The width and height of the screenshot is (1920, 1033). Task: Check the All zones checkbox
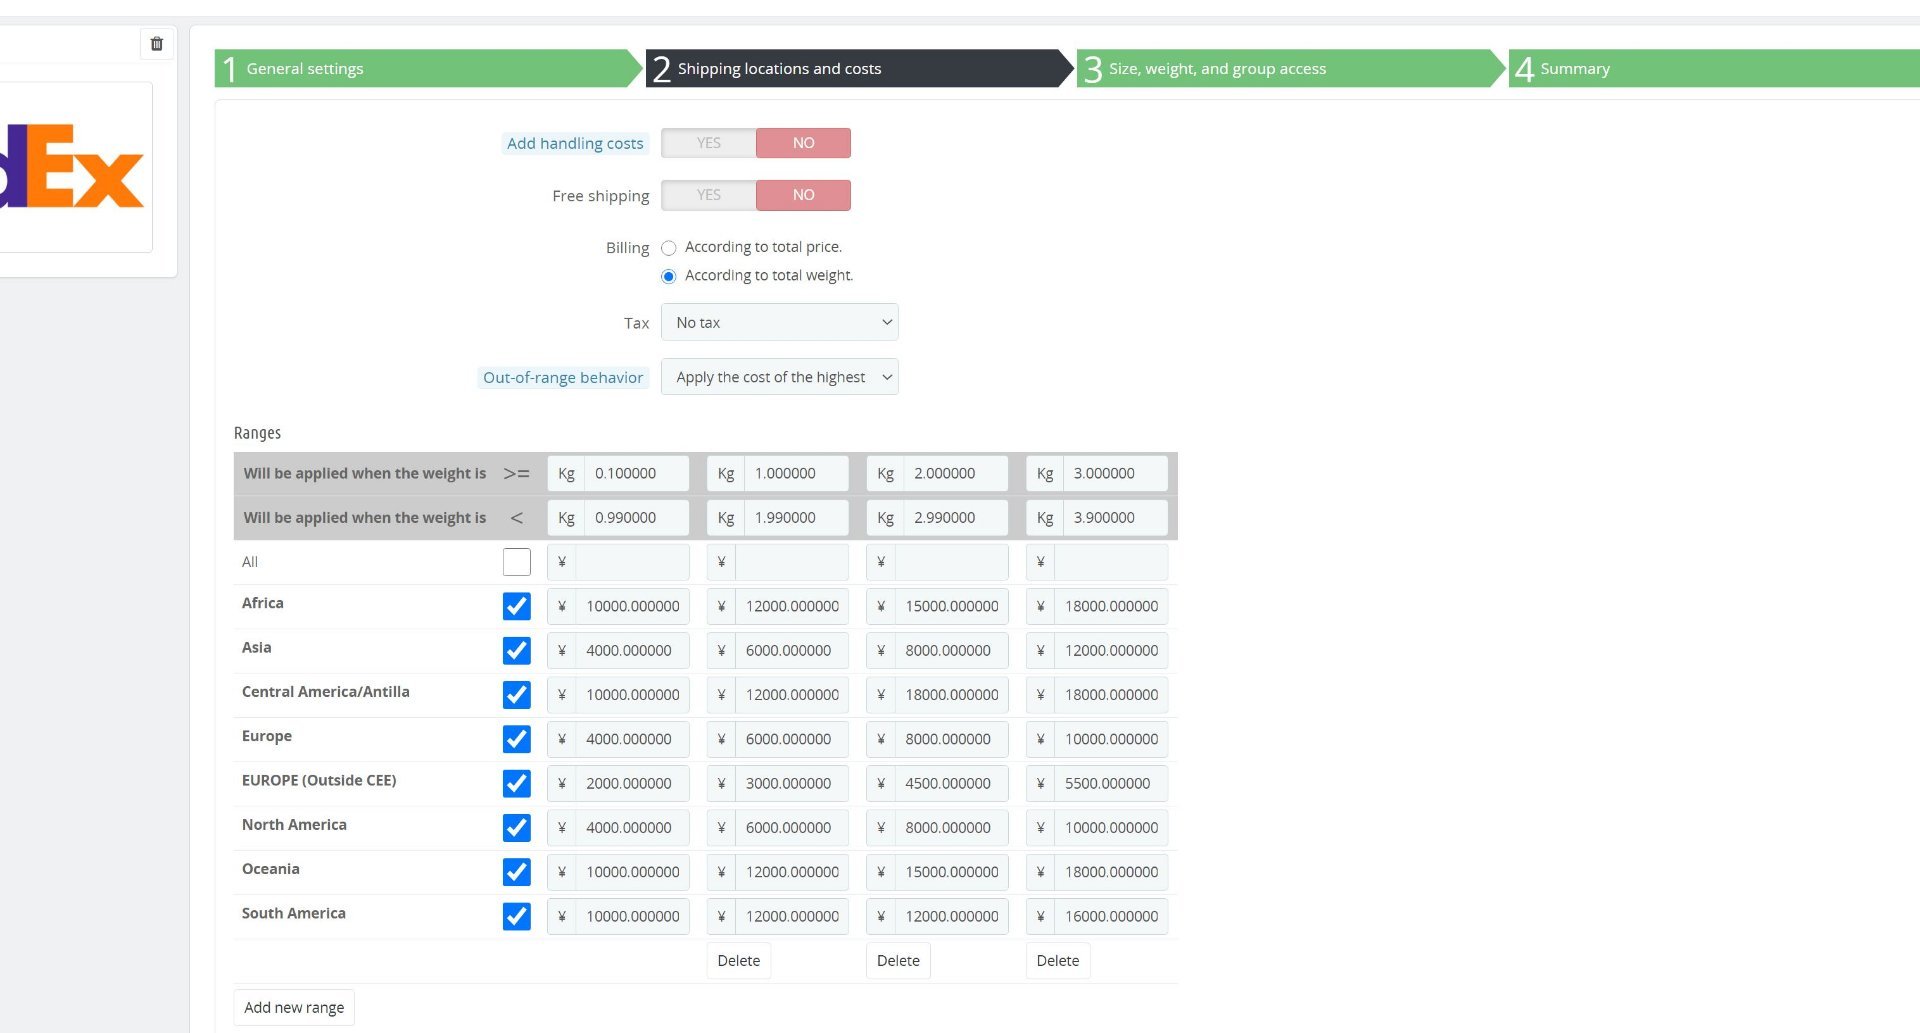(517, 562)
